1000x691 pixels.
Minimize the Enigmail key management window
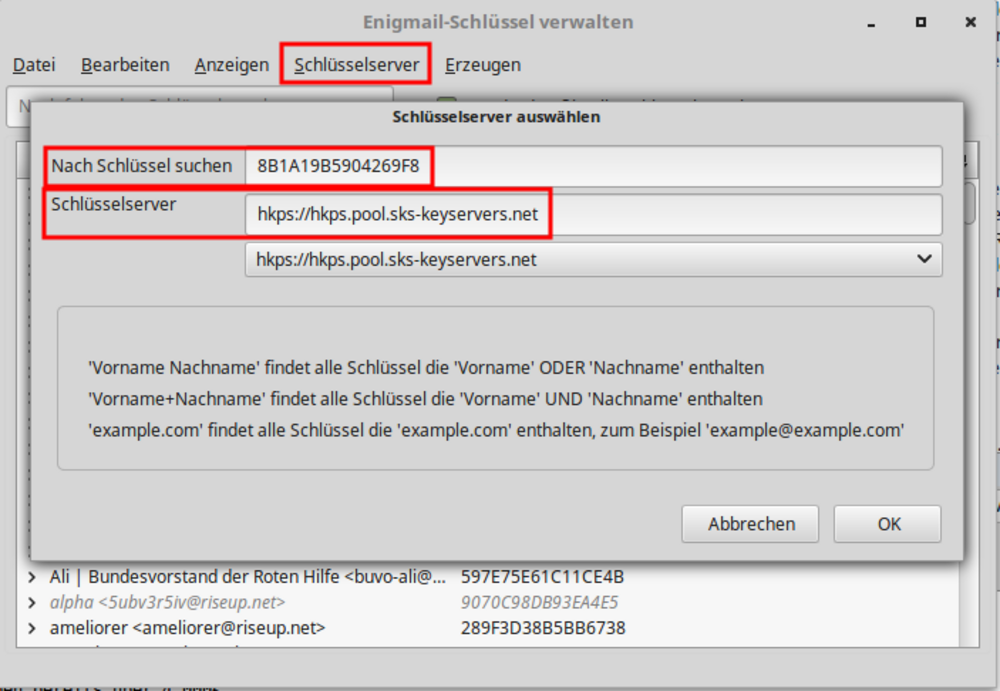click(x=871, y=23)
